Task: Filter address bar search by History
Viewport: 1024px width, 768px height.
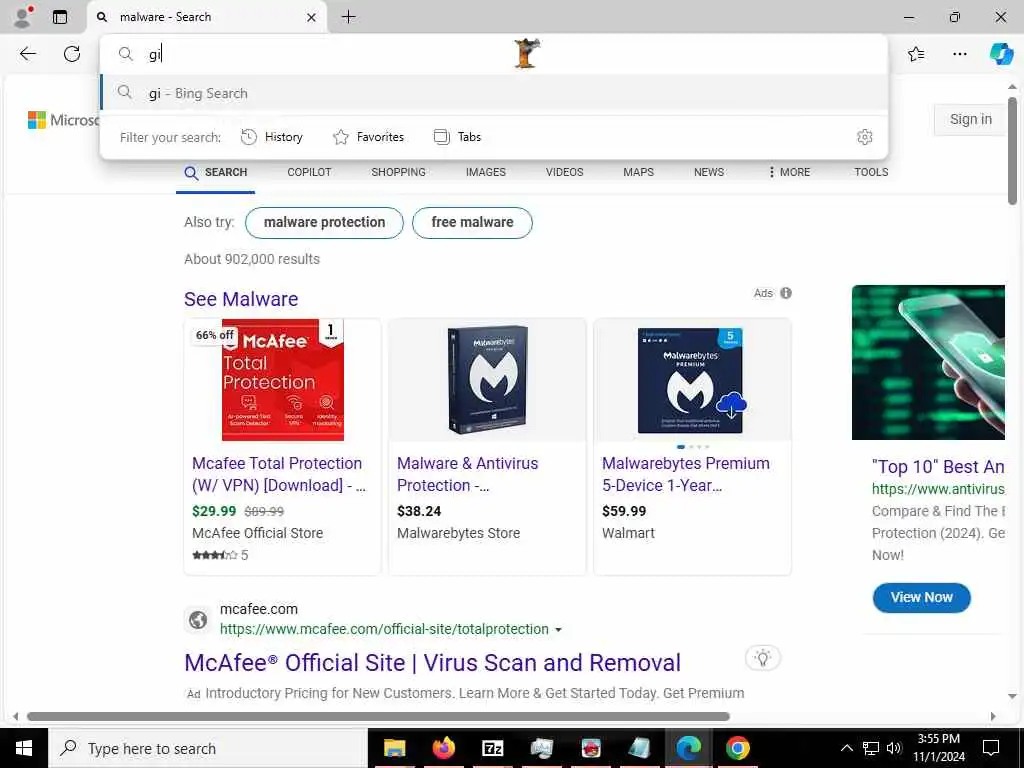Action: click(x=272, y=137)
